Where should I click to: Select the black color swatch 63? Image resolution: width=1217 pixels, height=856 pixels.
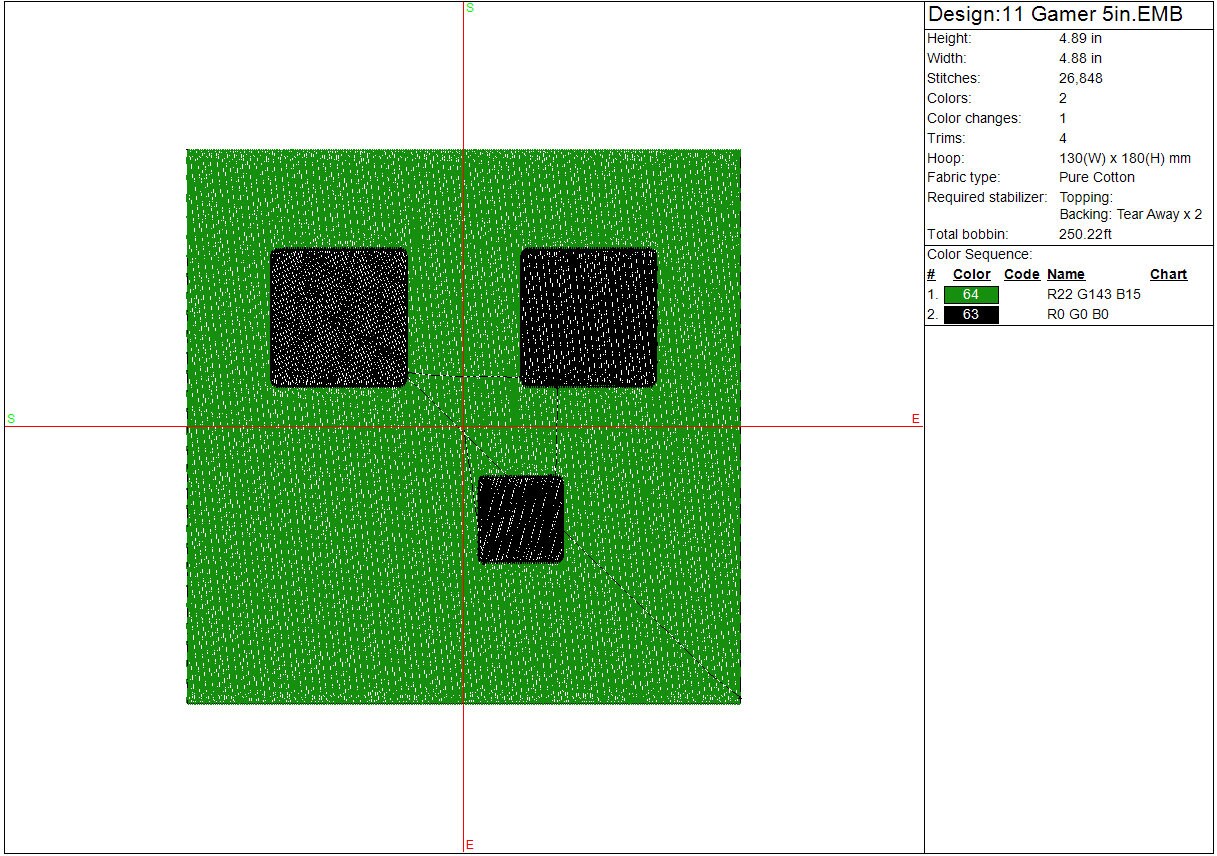971,315
